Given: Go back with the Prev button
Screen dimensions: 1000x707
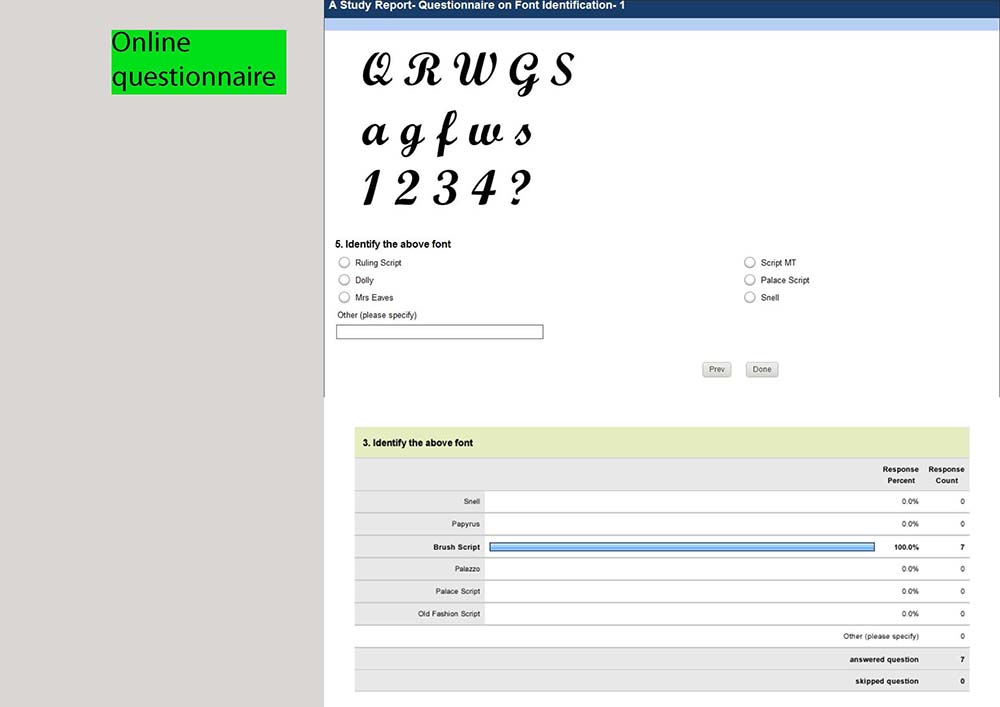Looking at the screenshot, I should click(x=717, y=370).
